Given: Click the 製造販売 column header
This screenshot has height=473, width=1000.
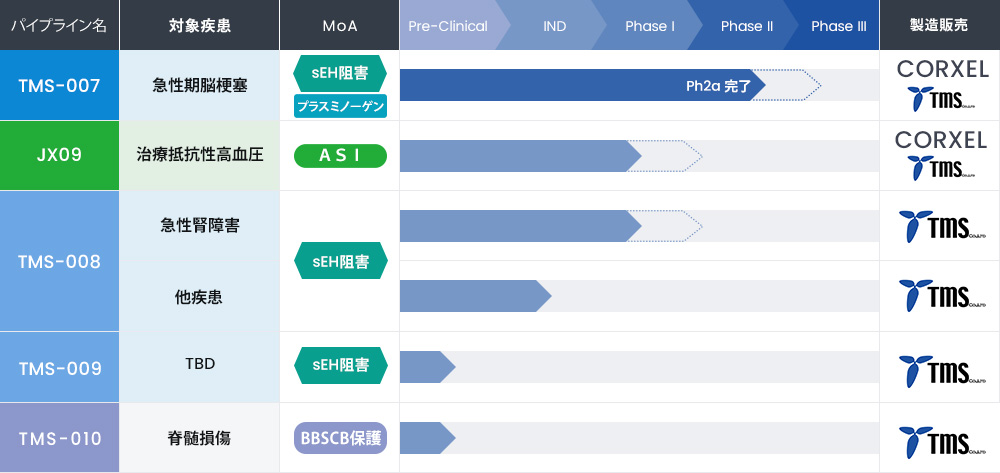Looking at the screenshot, I should (x=939, y=26).
